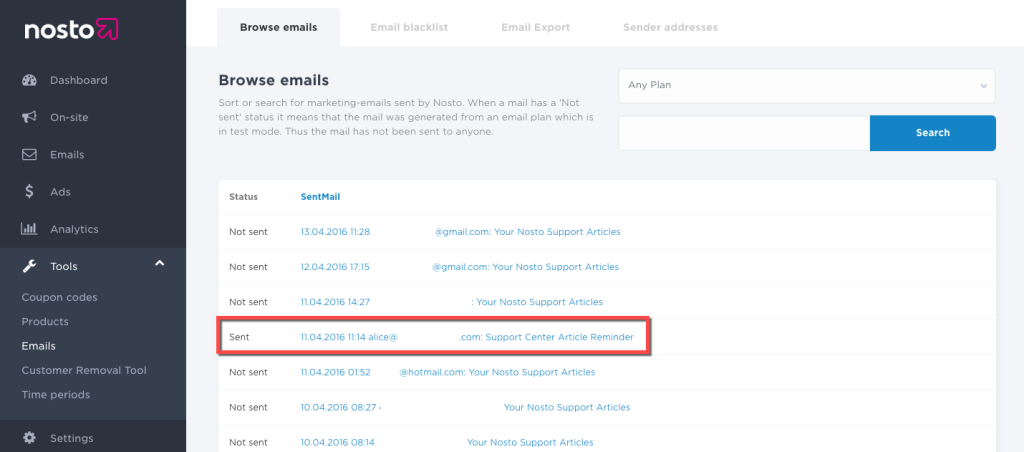The image size is (1024, 452).
Task: Click the Emails envelope icon
Action: coord(29,155)
